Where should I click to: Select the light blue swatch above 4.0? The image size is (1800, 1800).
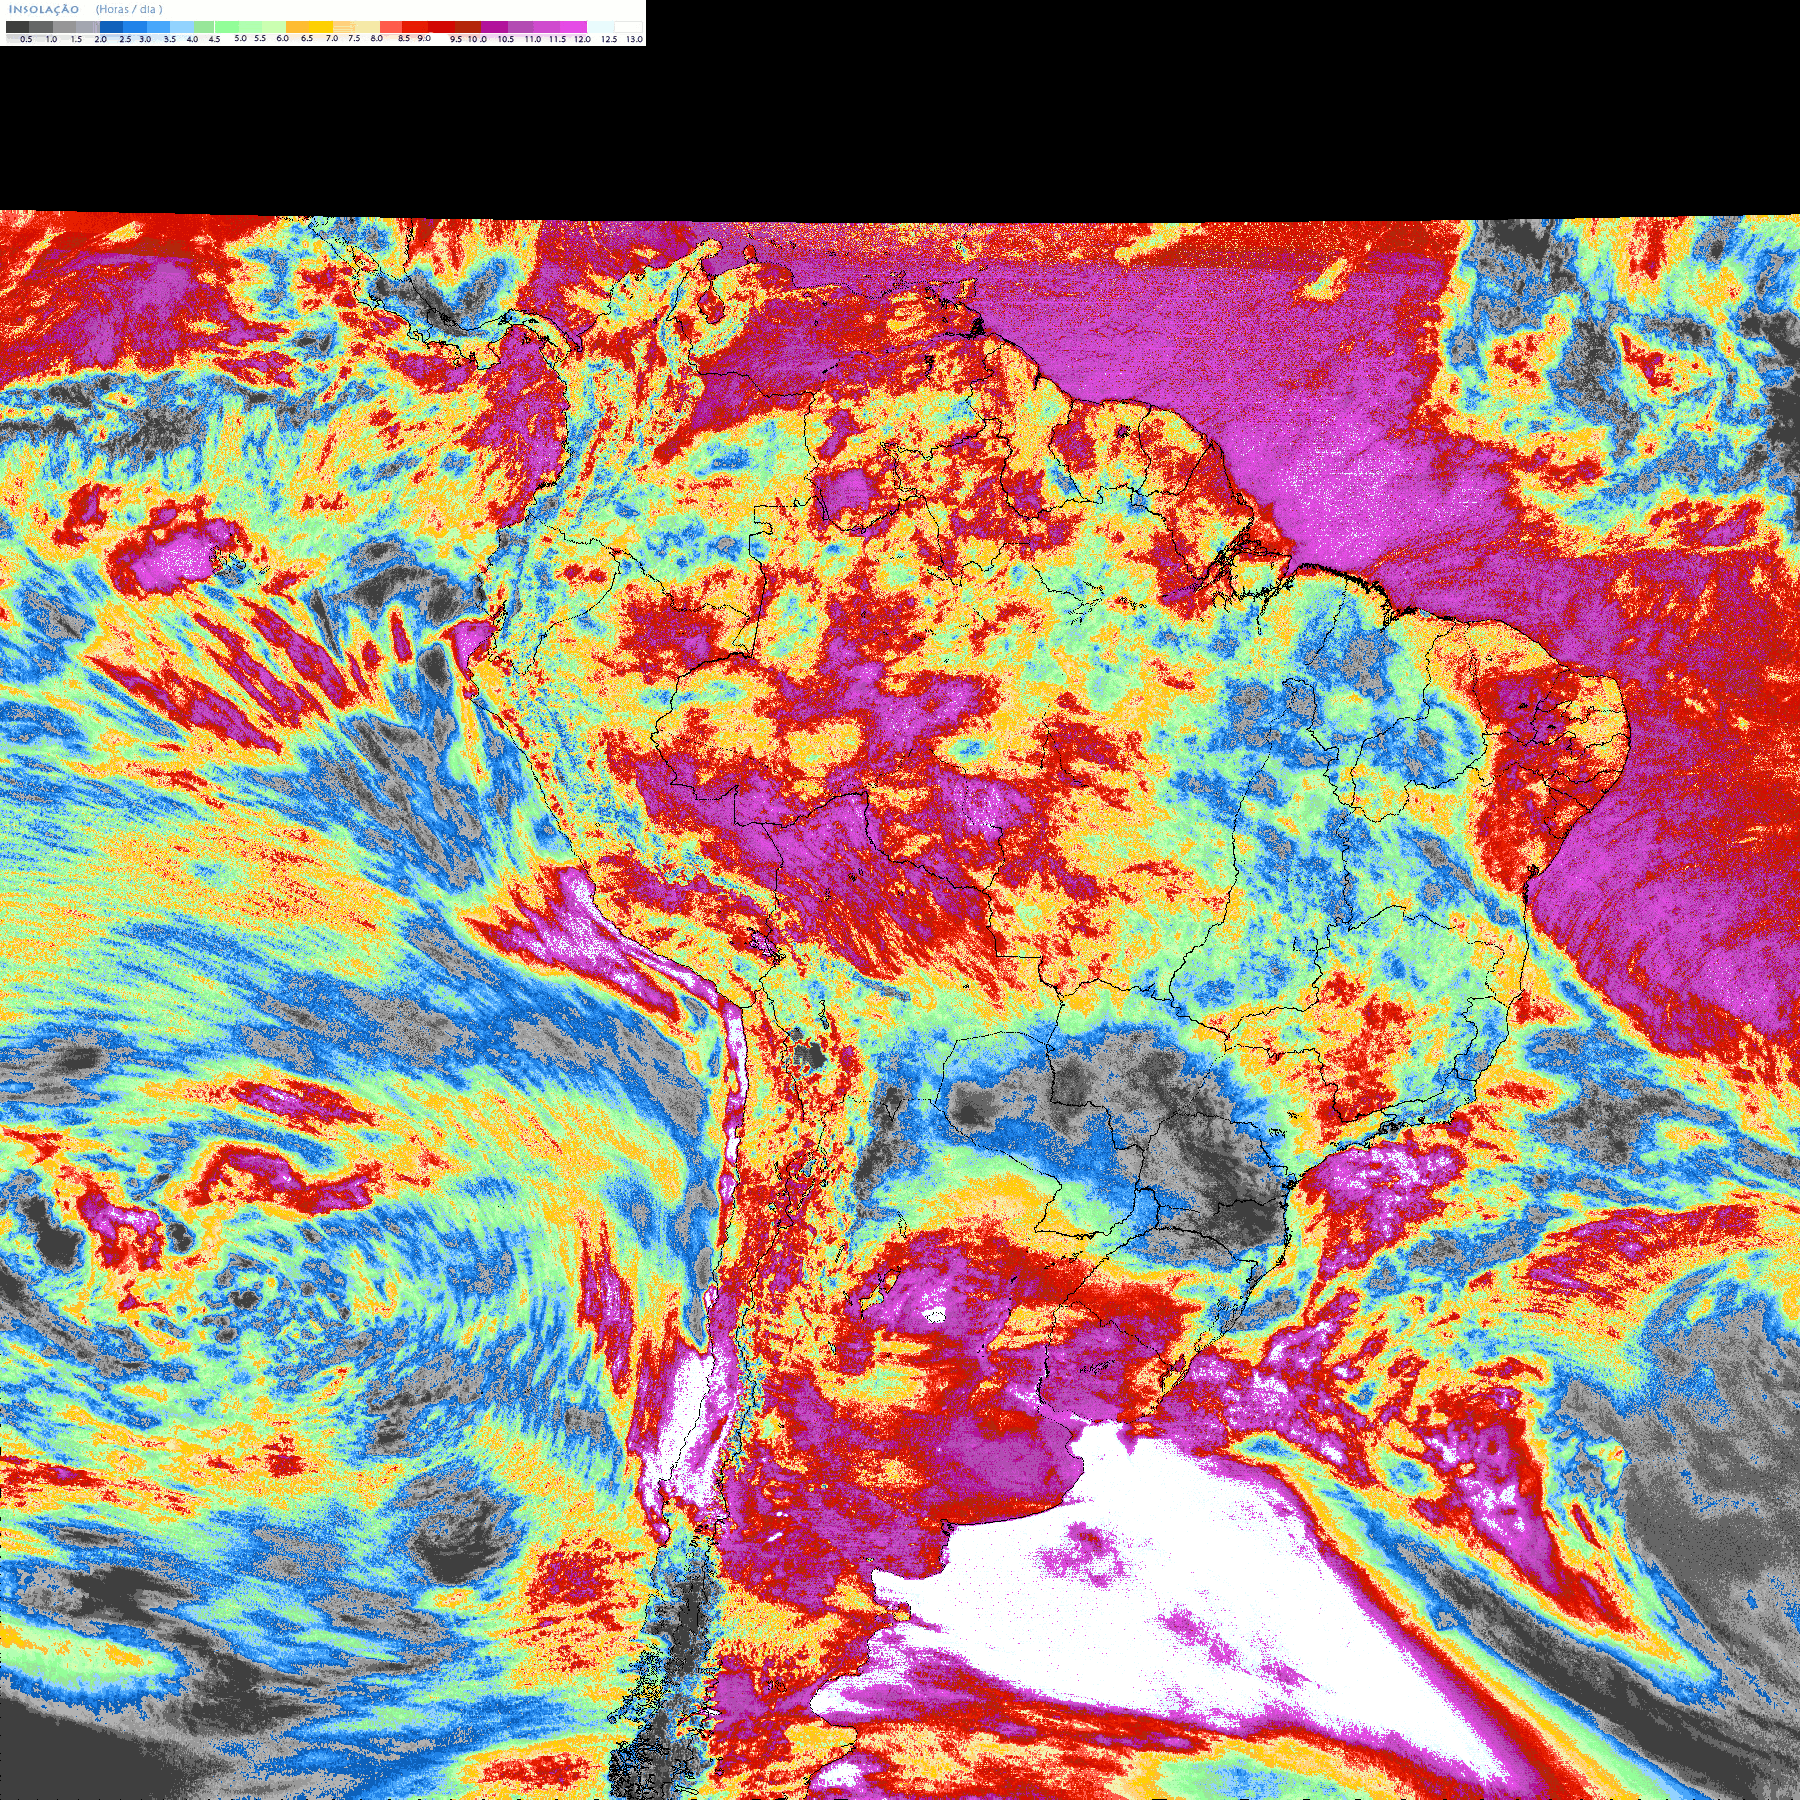(x=182, y=27)
